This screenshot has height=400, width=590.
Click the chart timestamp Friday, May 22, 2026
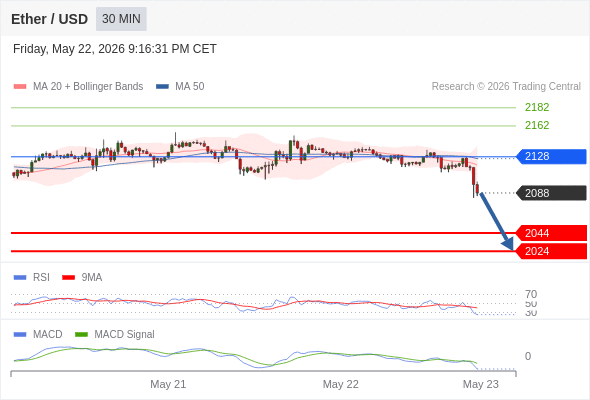69,49
